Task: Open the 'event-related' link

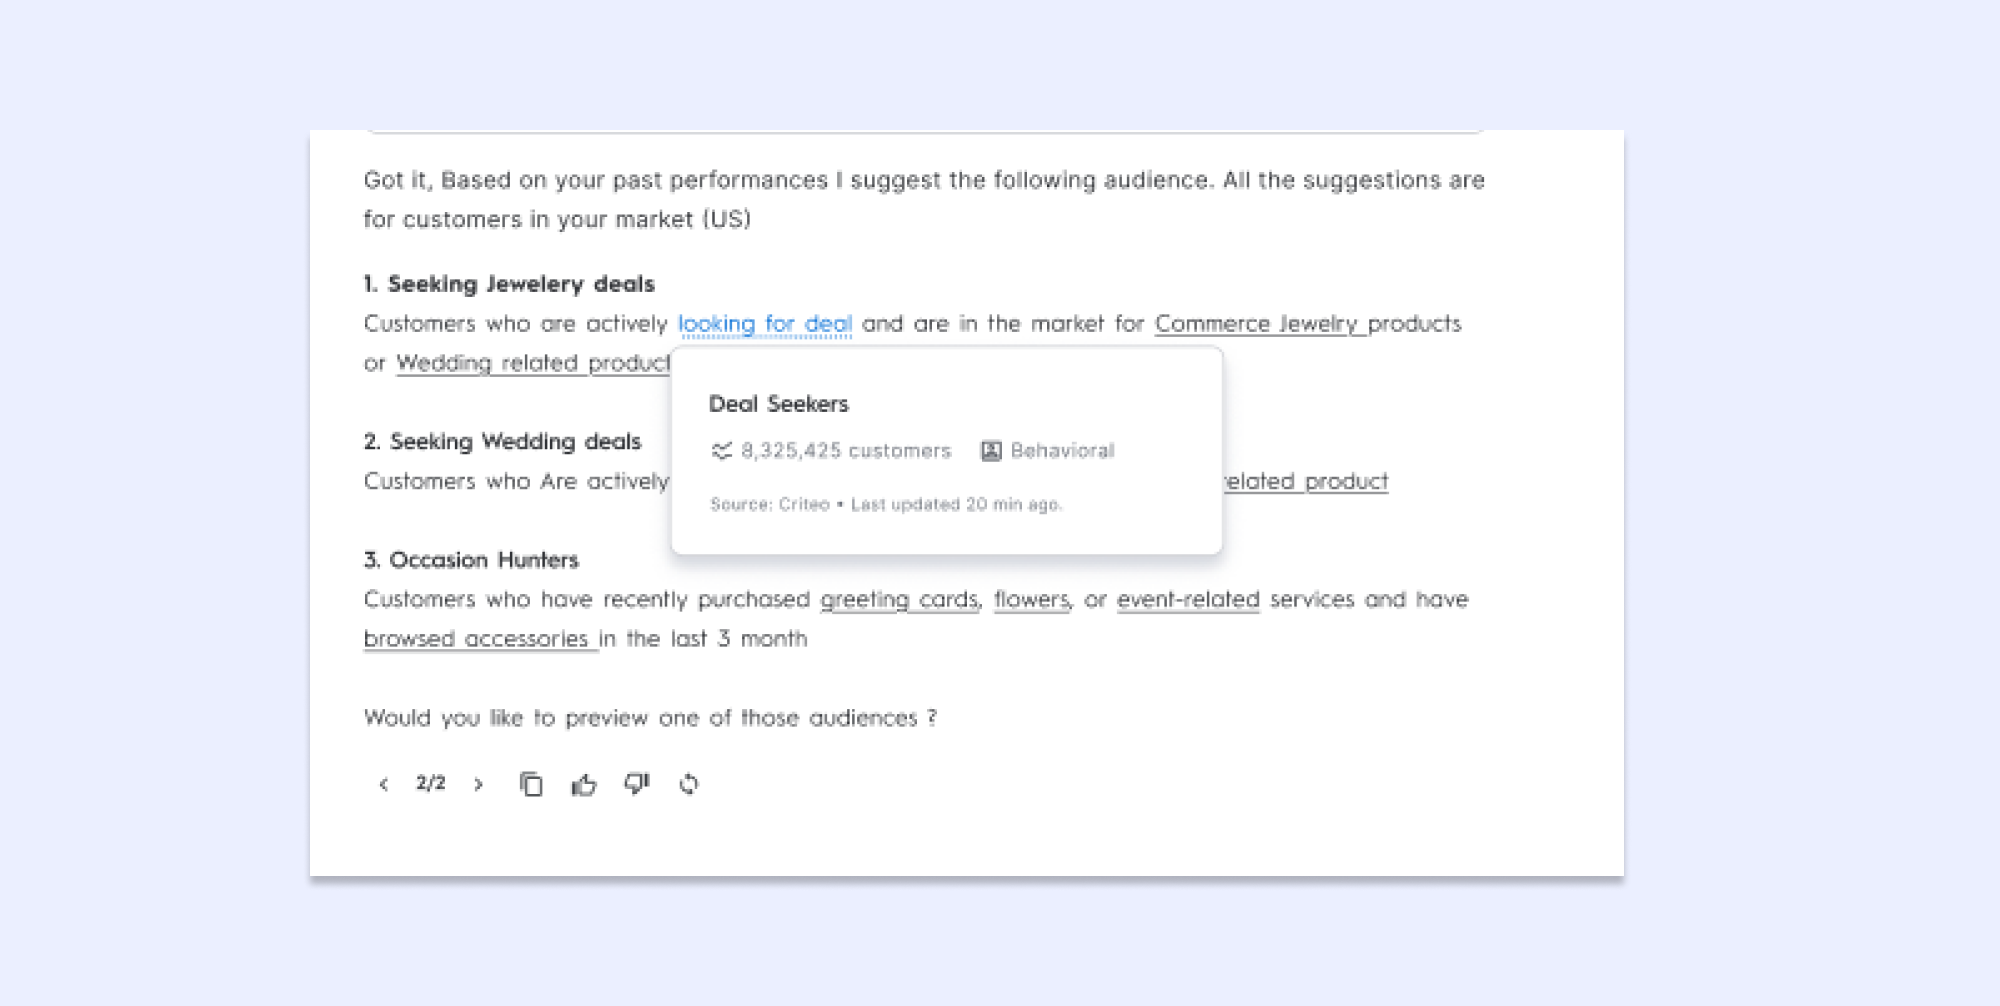Action: 1188,599
